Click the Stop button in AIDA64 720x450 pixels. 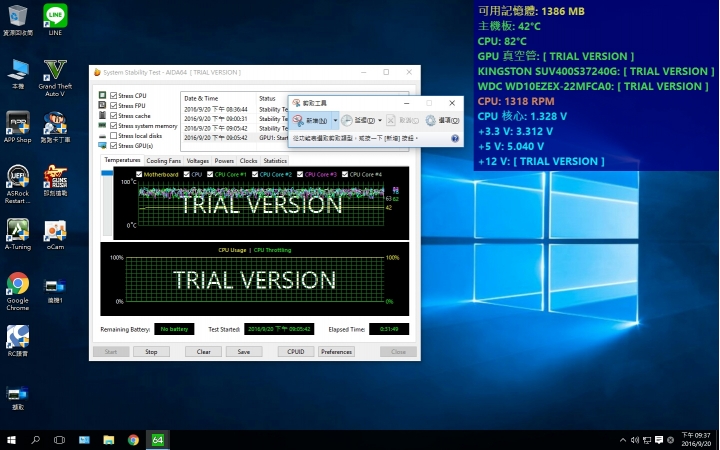click(151, 352)
